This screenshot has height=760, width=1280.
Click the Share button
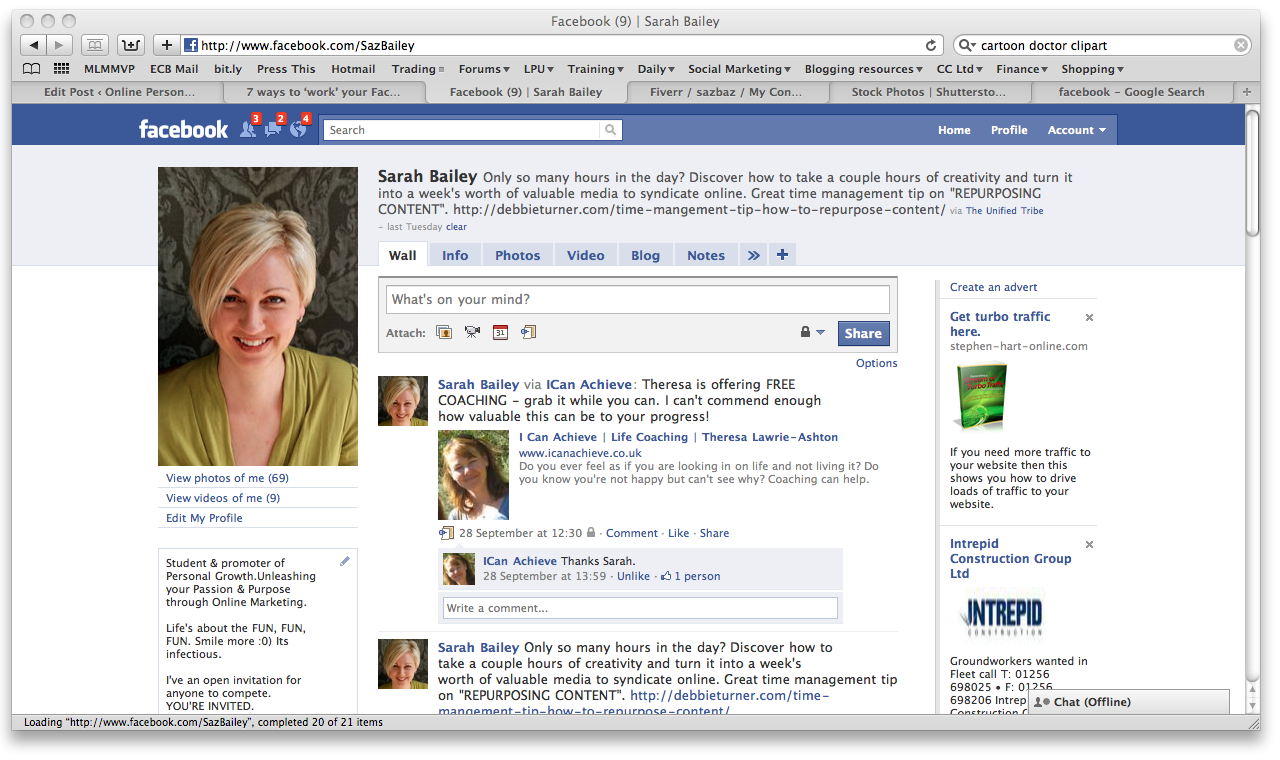click(x=863, y=332)
